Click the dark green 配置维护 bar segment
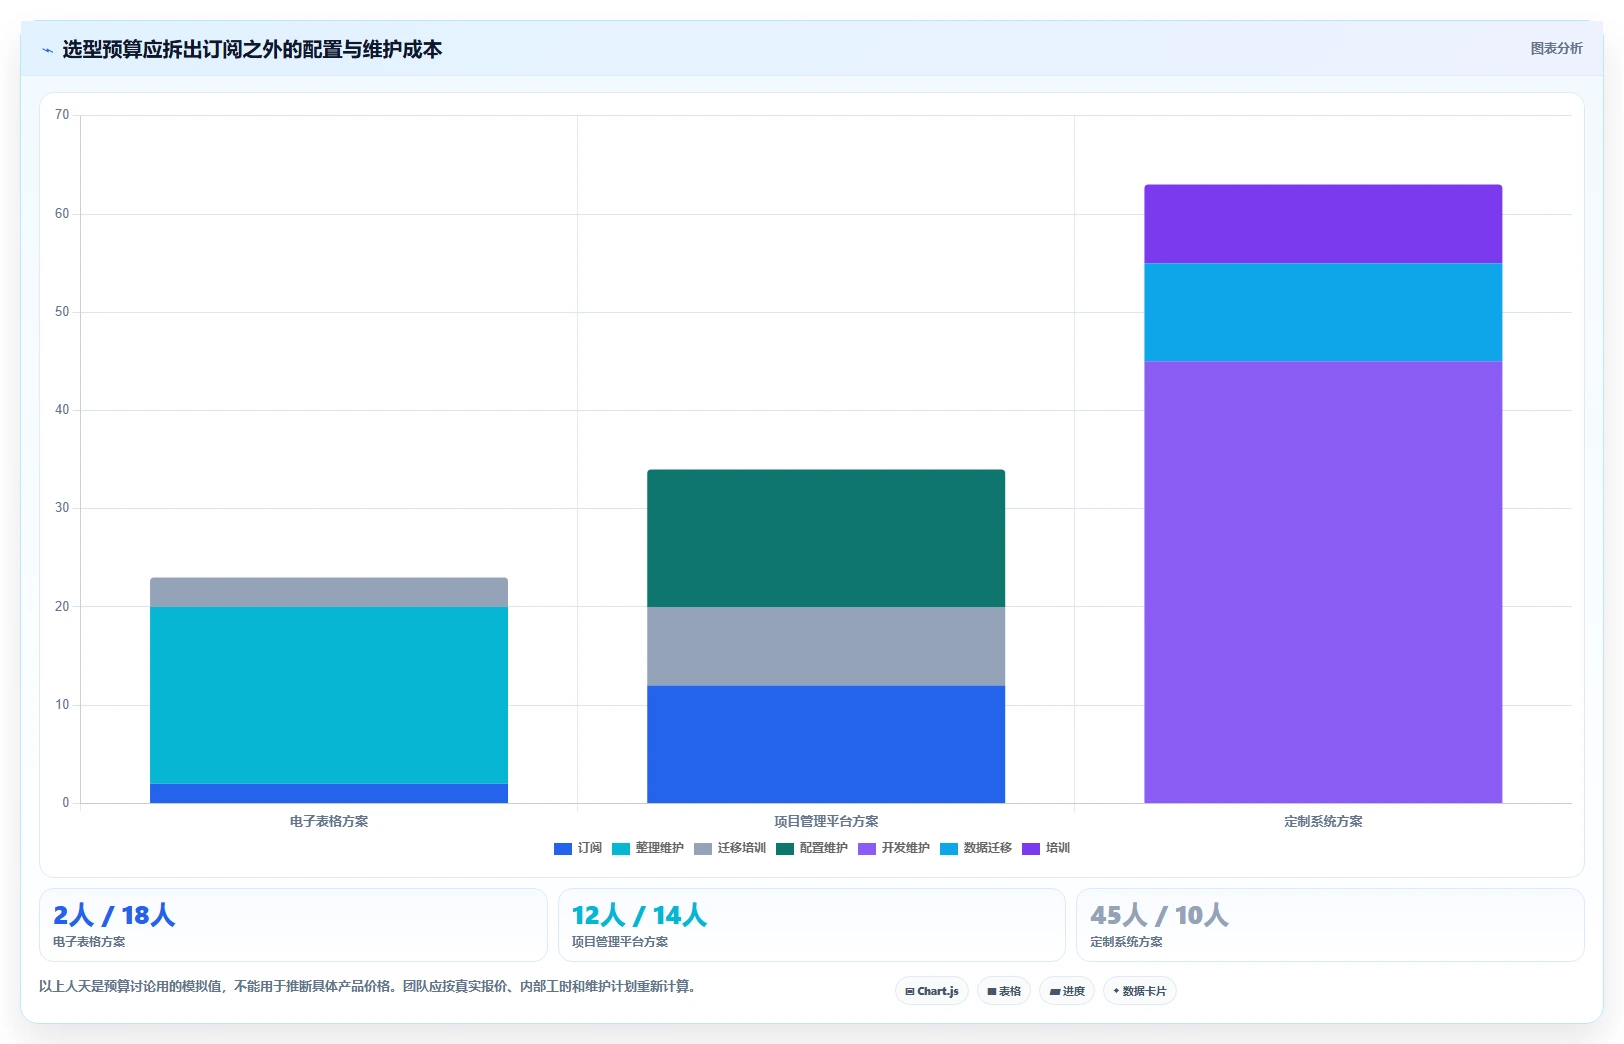 coord(826,538)
